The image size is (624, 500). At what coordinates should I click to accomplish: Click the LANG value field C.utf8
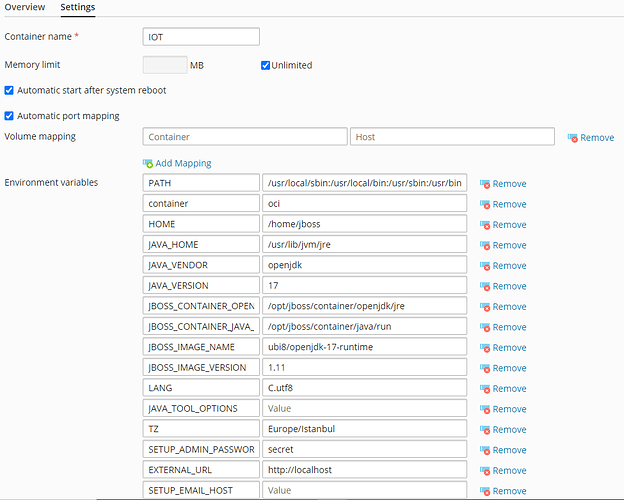[365, 388]
